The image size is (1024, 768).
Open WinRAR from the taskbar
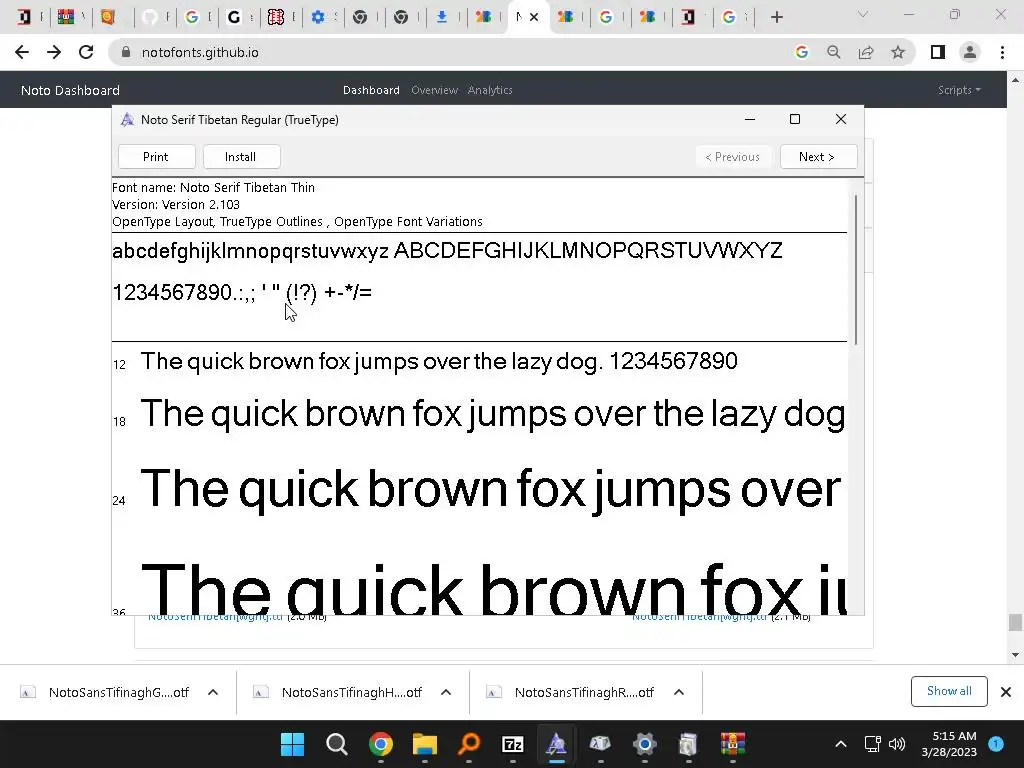tap(733, 744)
